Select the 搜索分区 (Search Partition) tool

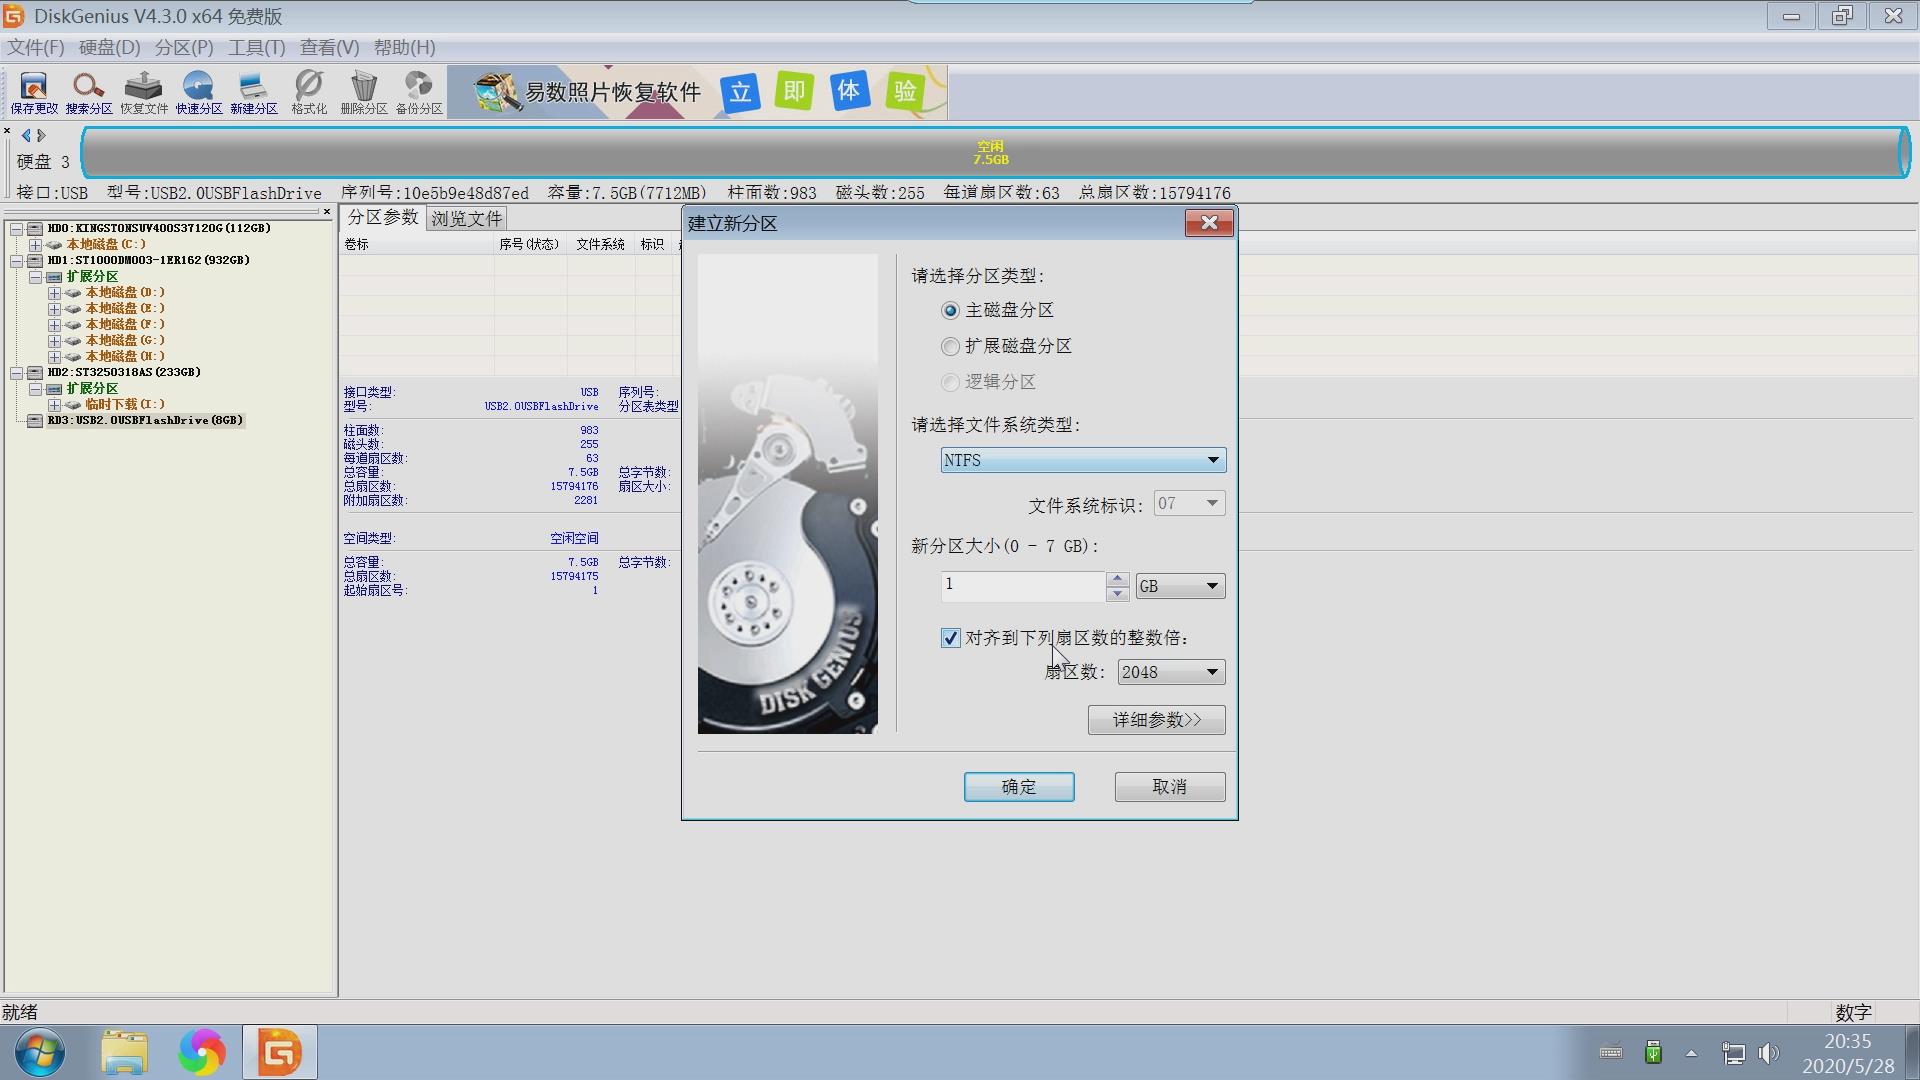[x=88, y=92]
